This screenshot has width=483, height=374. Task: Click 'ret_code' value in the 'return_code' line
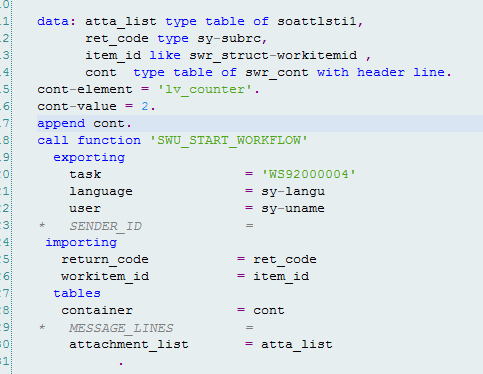(285, 260)
